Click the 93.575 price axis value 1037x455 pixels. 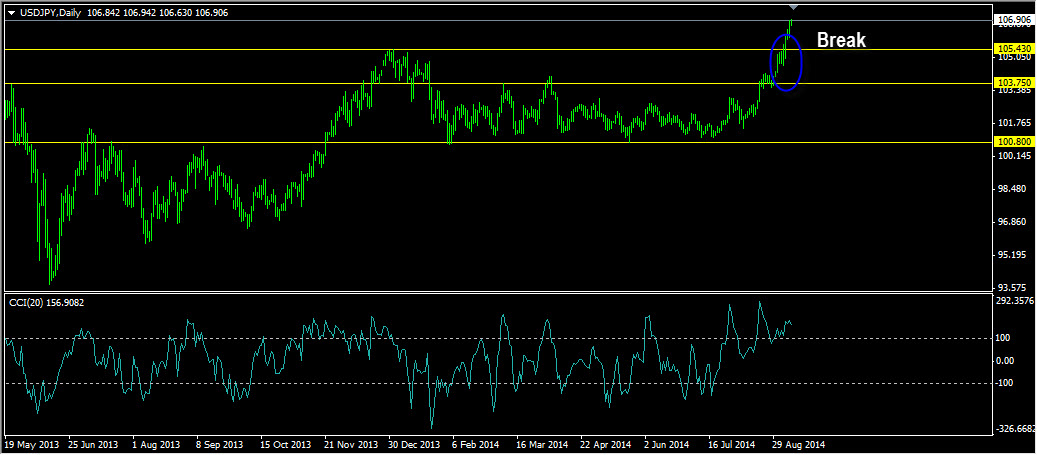[1013, 287]
